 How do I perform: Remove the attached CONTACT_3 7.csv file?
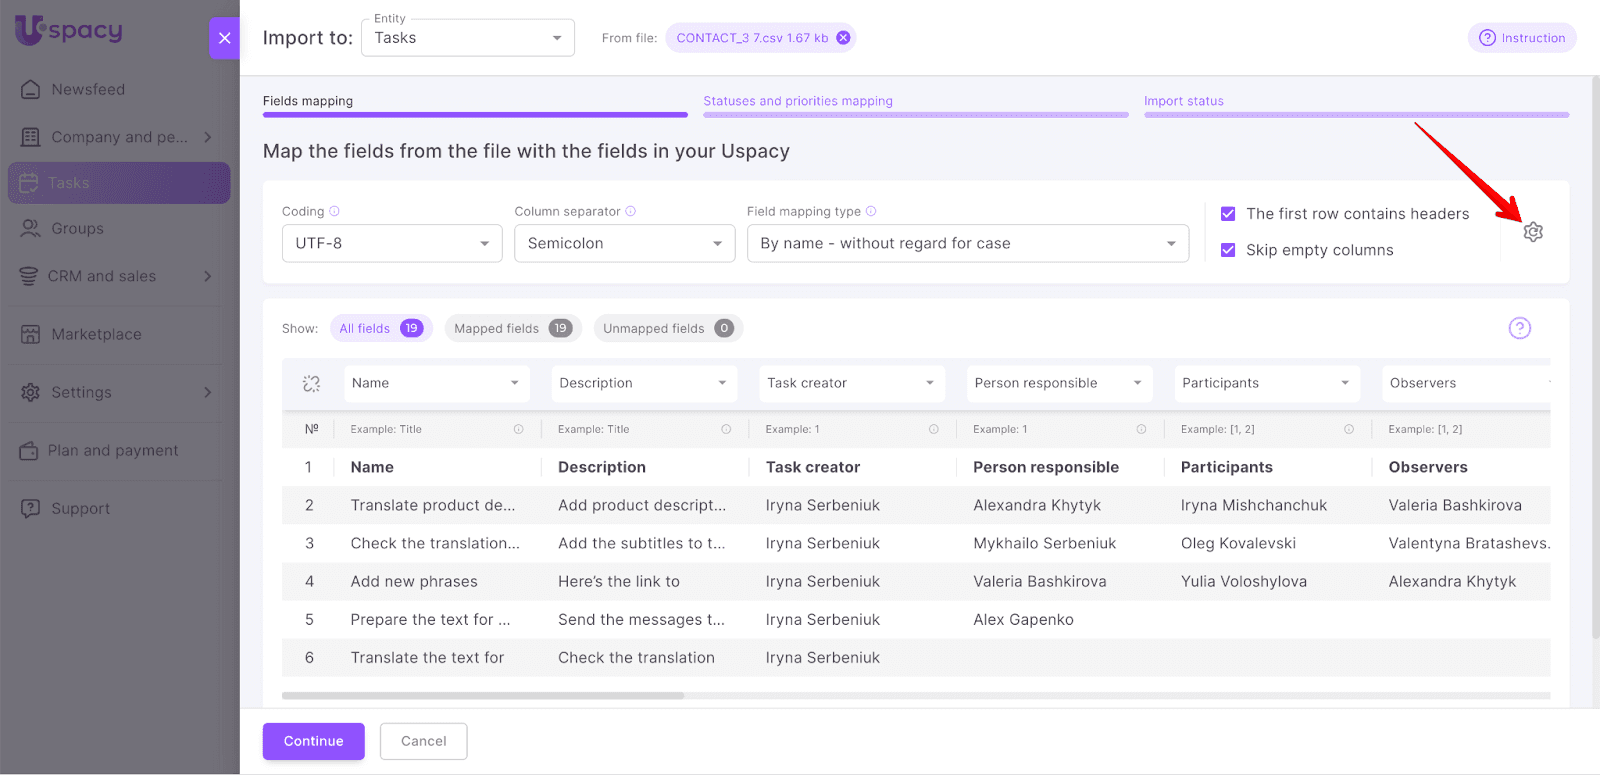coord(843,38)
